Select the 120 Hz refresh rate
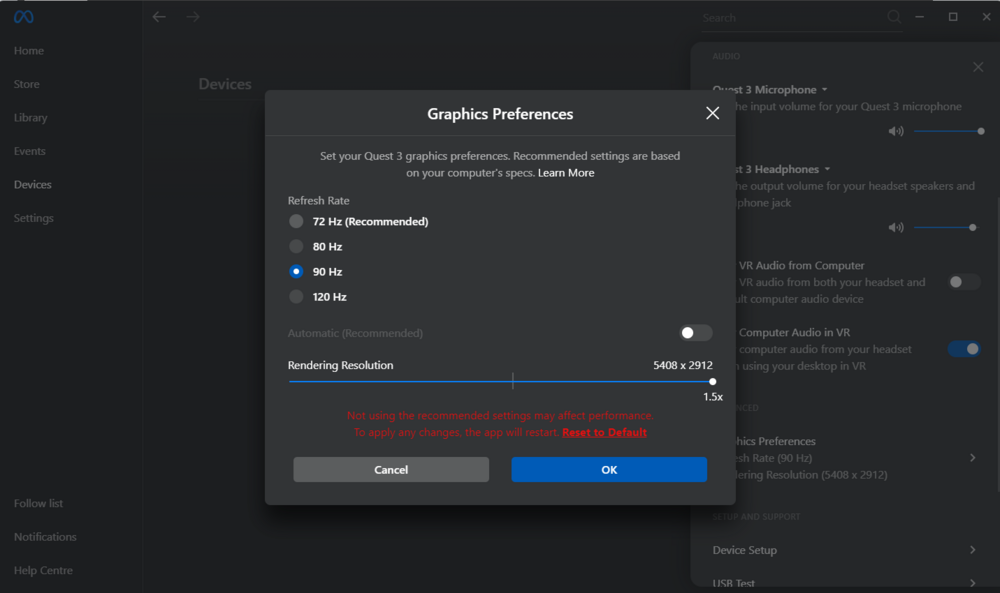 [296, 297]
